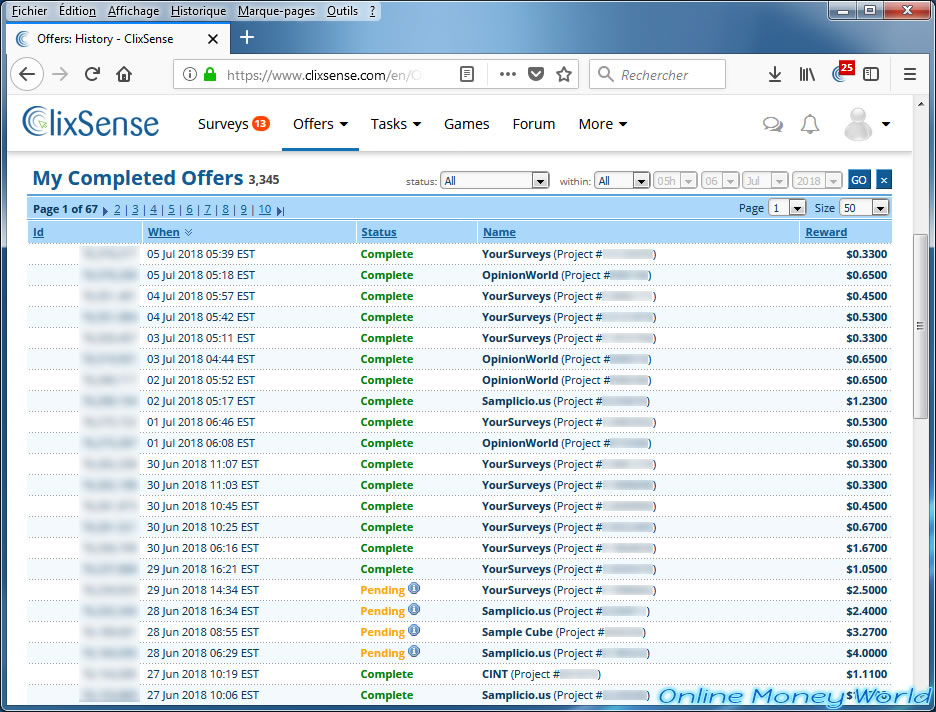Open the notifications bell icon
The width and height of the screenshot is (936, 712).
pos(809,124)
